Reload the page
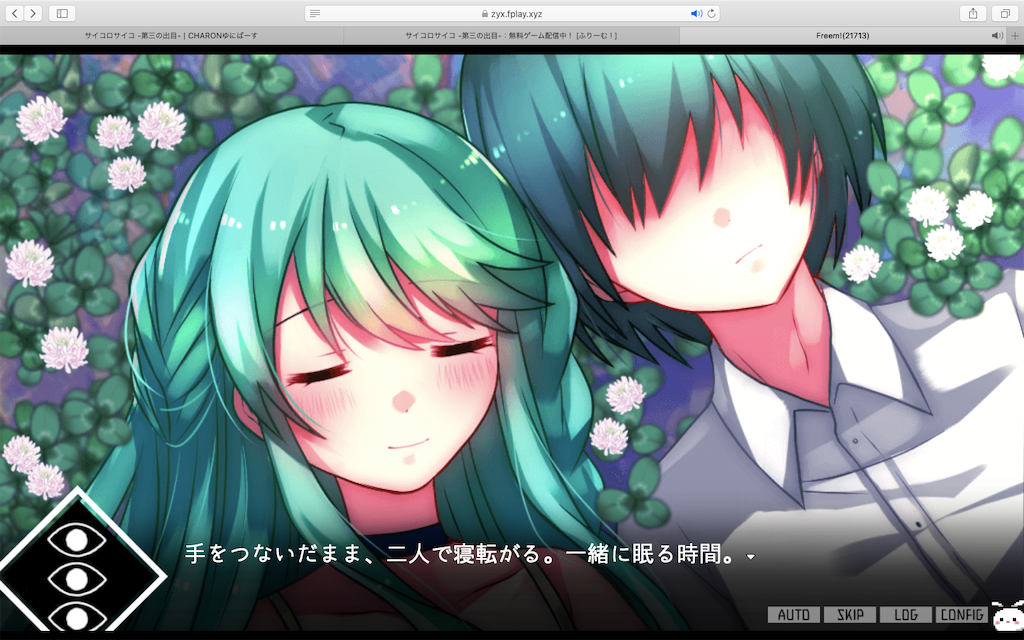Screen dimensions: 1024x640 click(711, 13)
